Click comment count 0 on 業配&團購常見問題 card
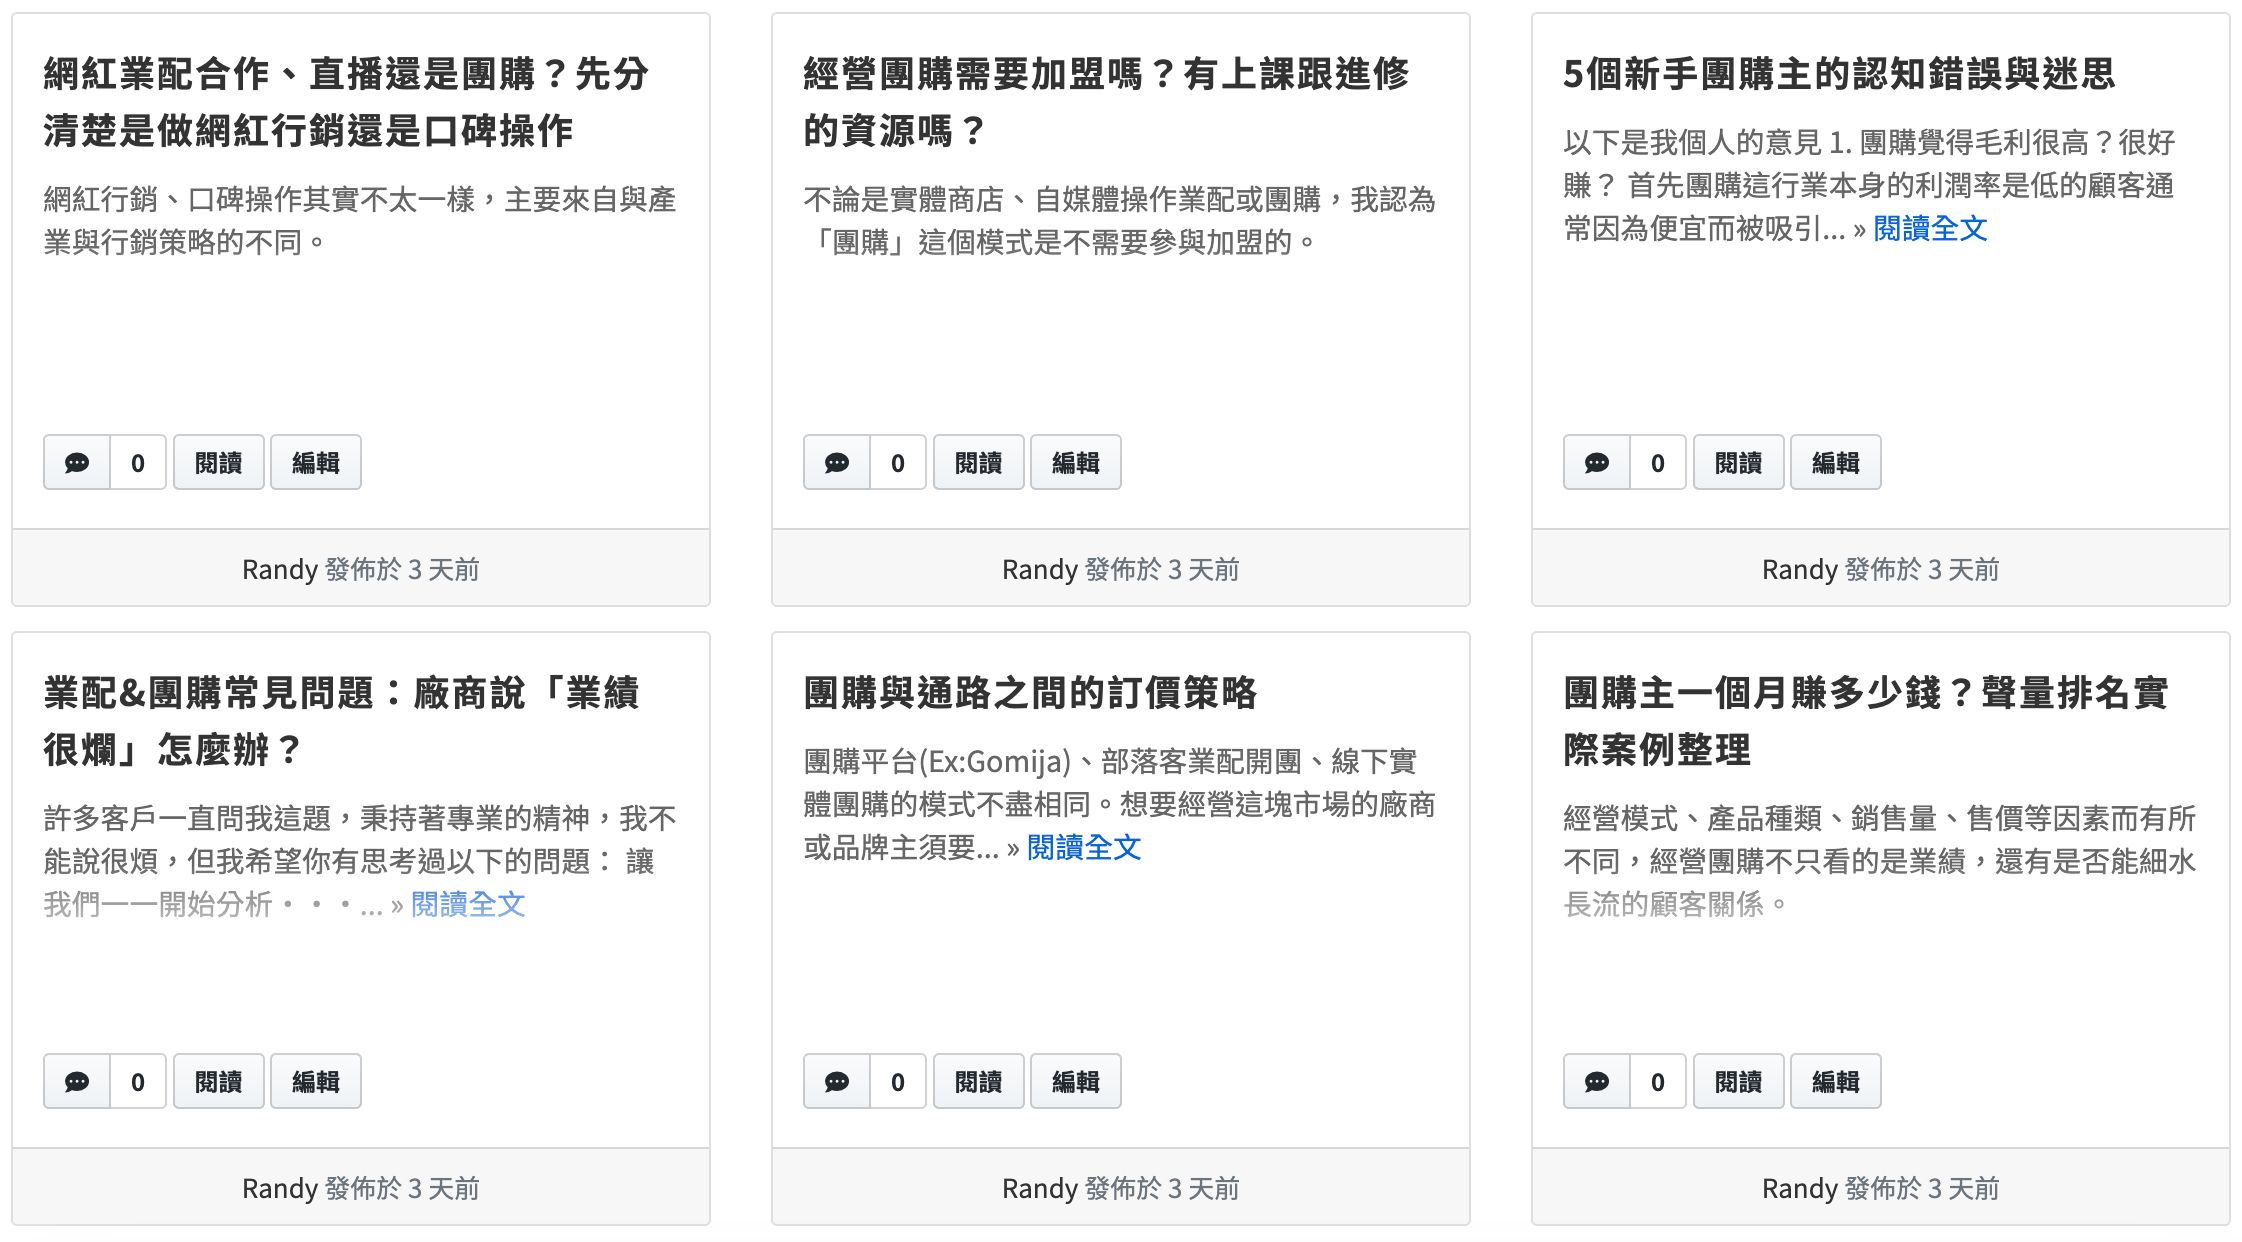The image size is (2242, 1242). 138,1082
